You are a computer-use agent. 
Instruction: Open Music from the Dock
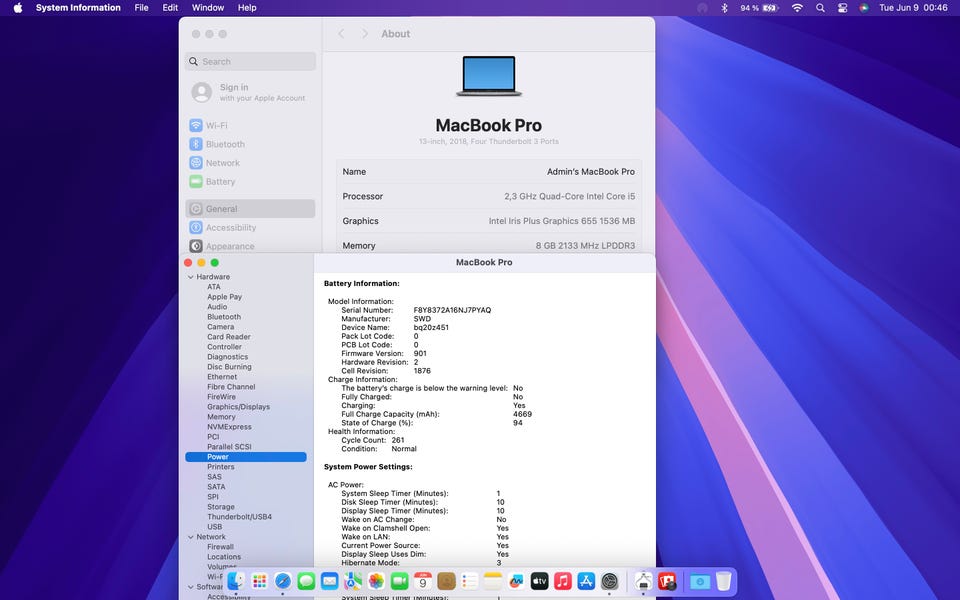pos(563,581)
